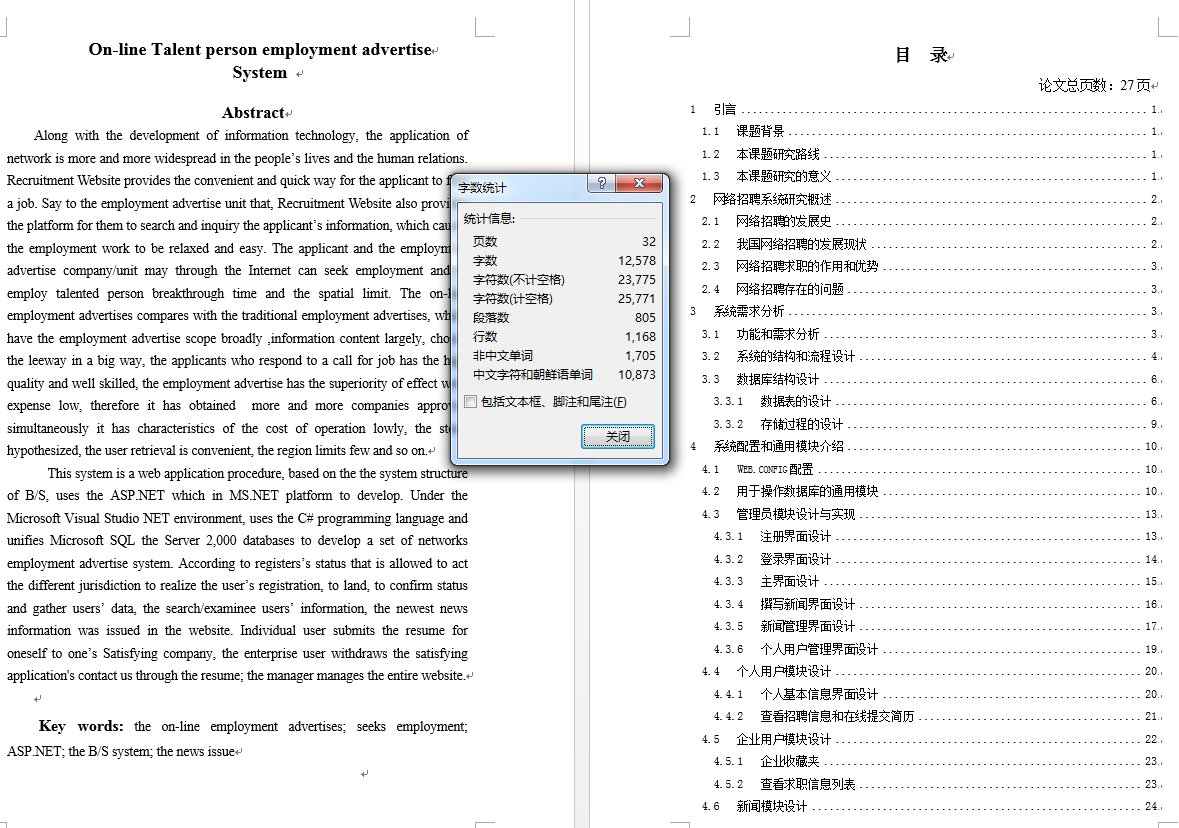Click contents entry 2.3 网络招聘求职的作用和优势
1179x828 pixels.
[x=932, y=266]
